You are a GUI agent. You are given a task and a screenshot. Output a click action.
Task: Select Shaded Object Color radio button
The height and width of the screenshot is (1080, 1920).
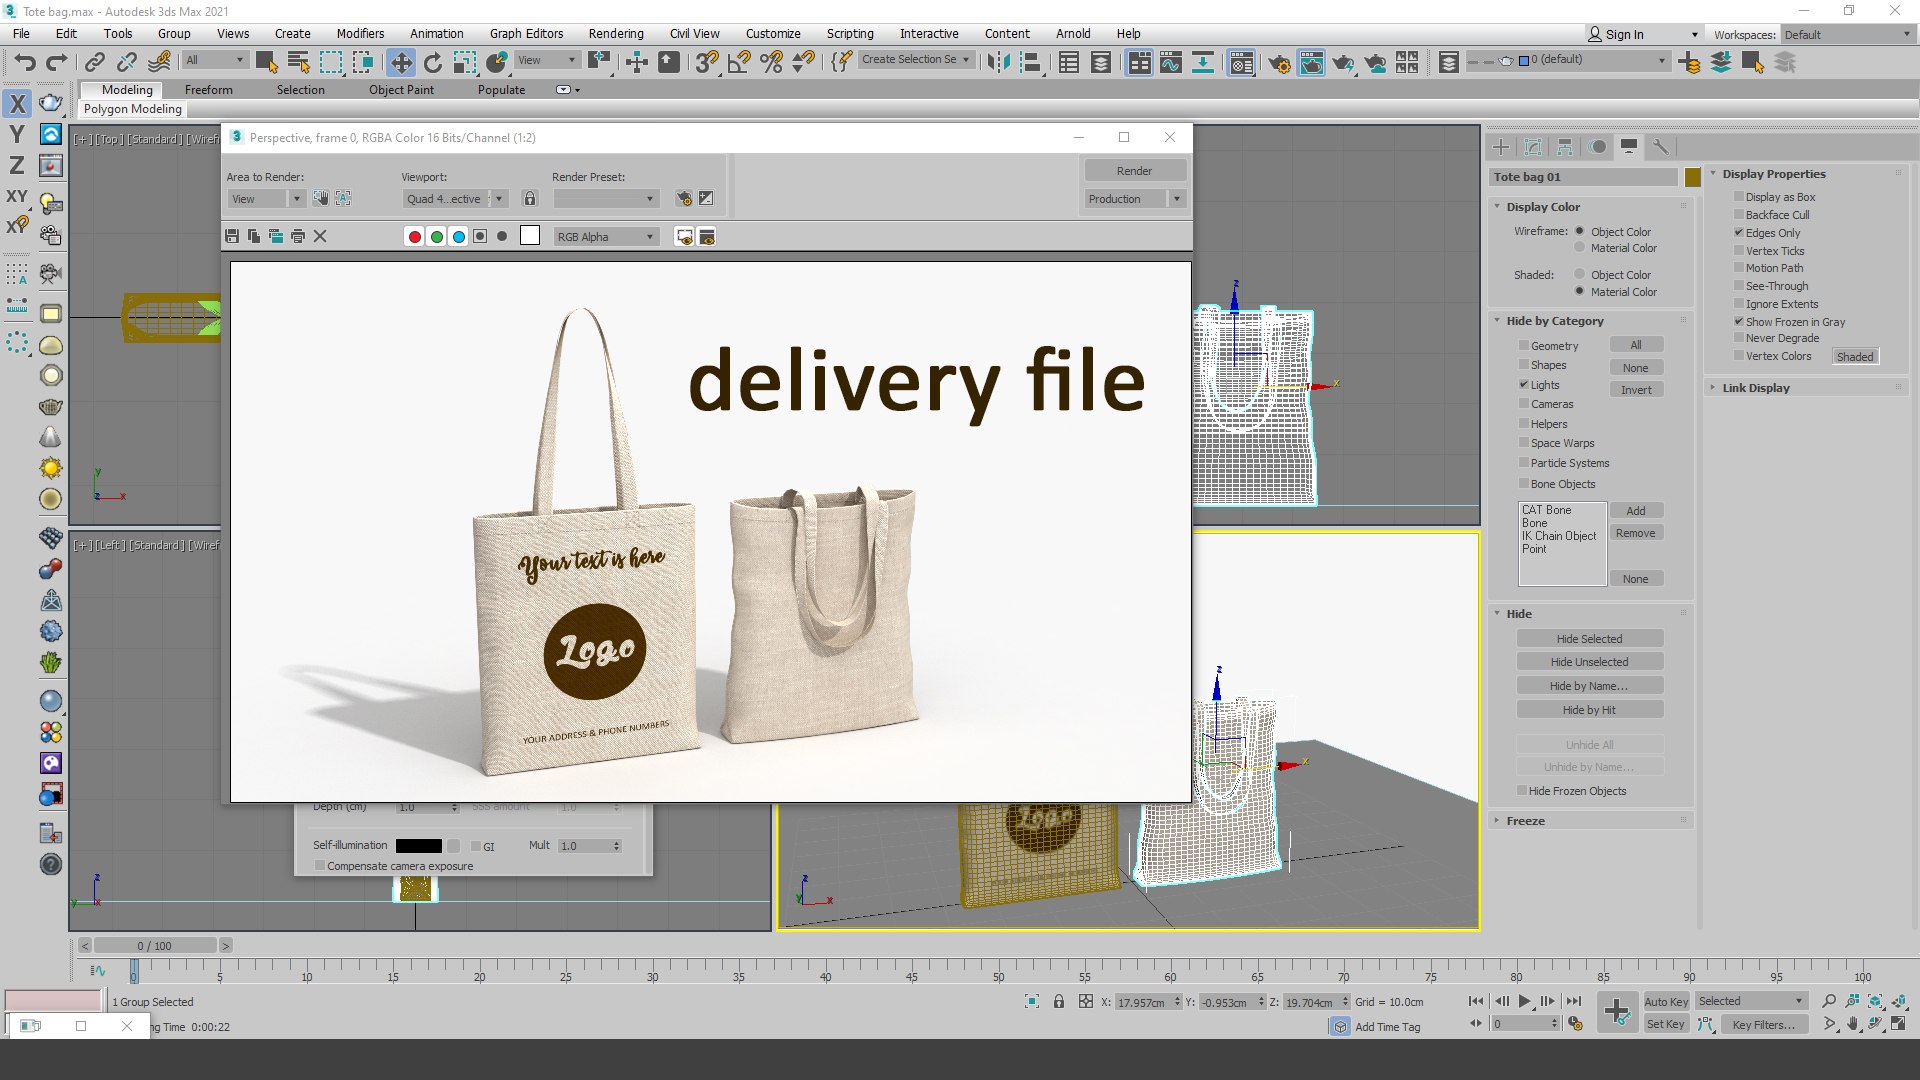[1580, 274]
